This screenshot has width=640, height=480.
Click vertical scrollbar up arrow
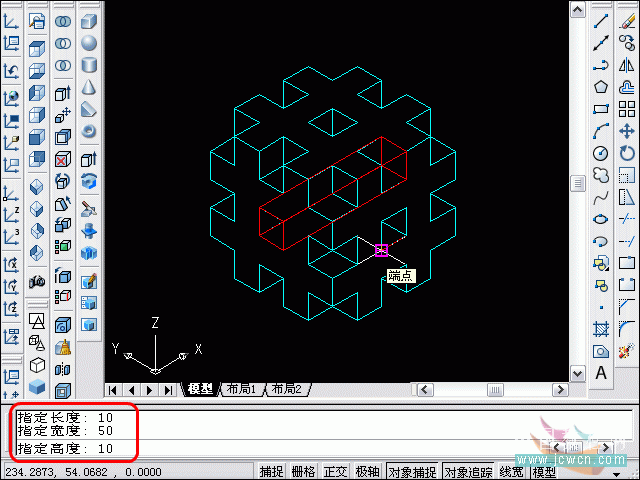click(578, 10)
